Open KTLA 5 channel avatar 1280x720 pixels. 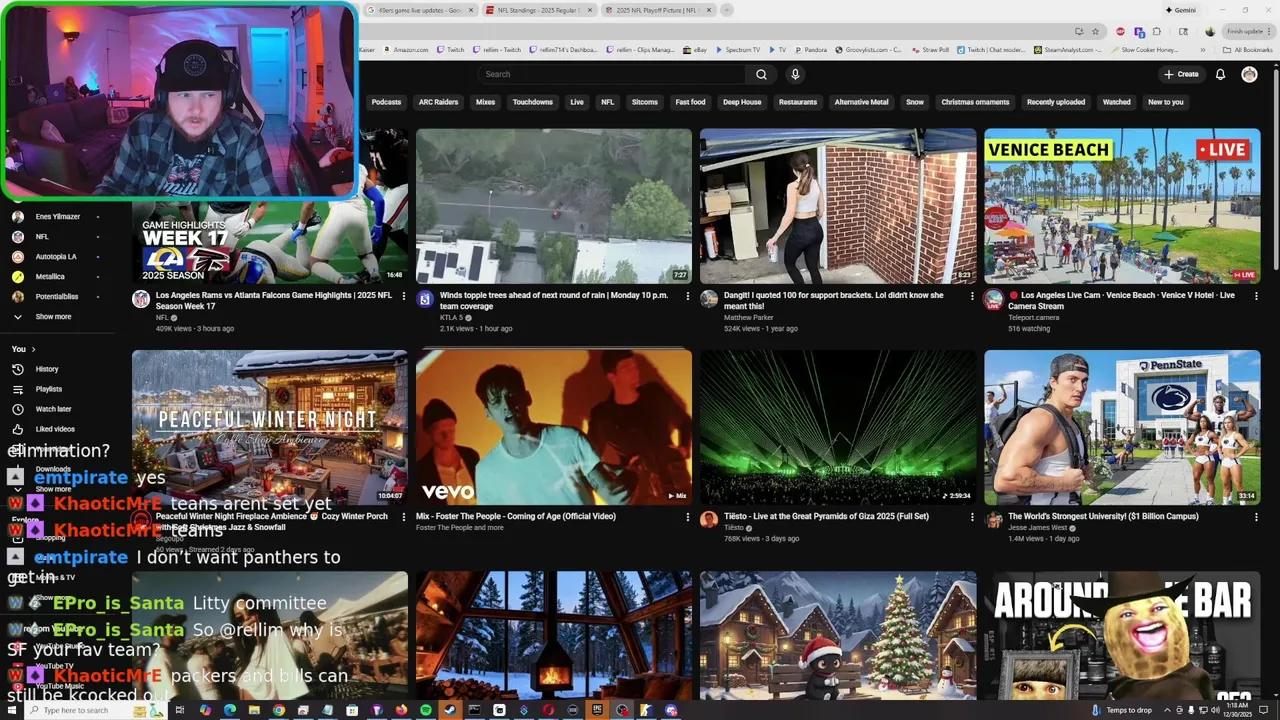click(425, 299)
